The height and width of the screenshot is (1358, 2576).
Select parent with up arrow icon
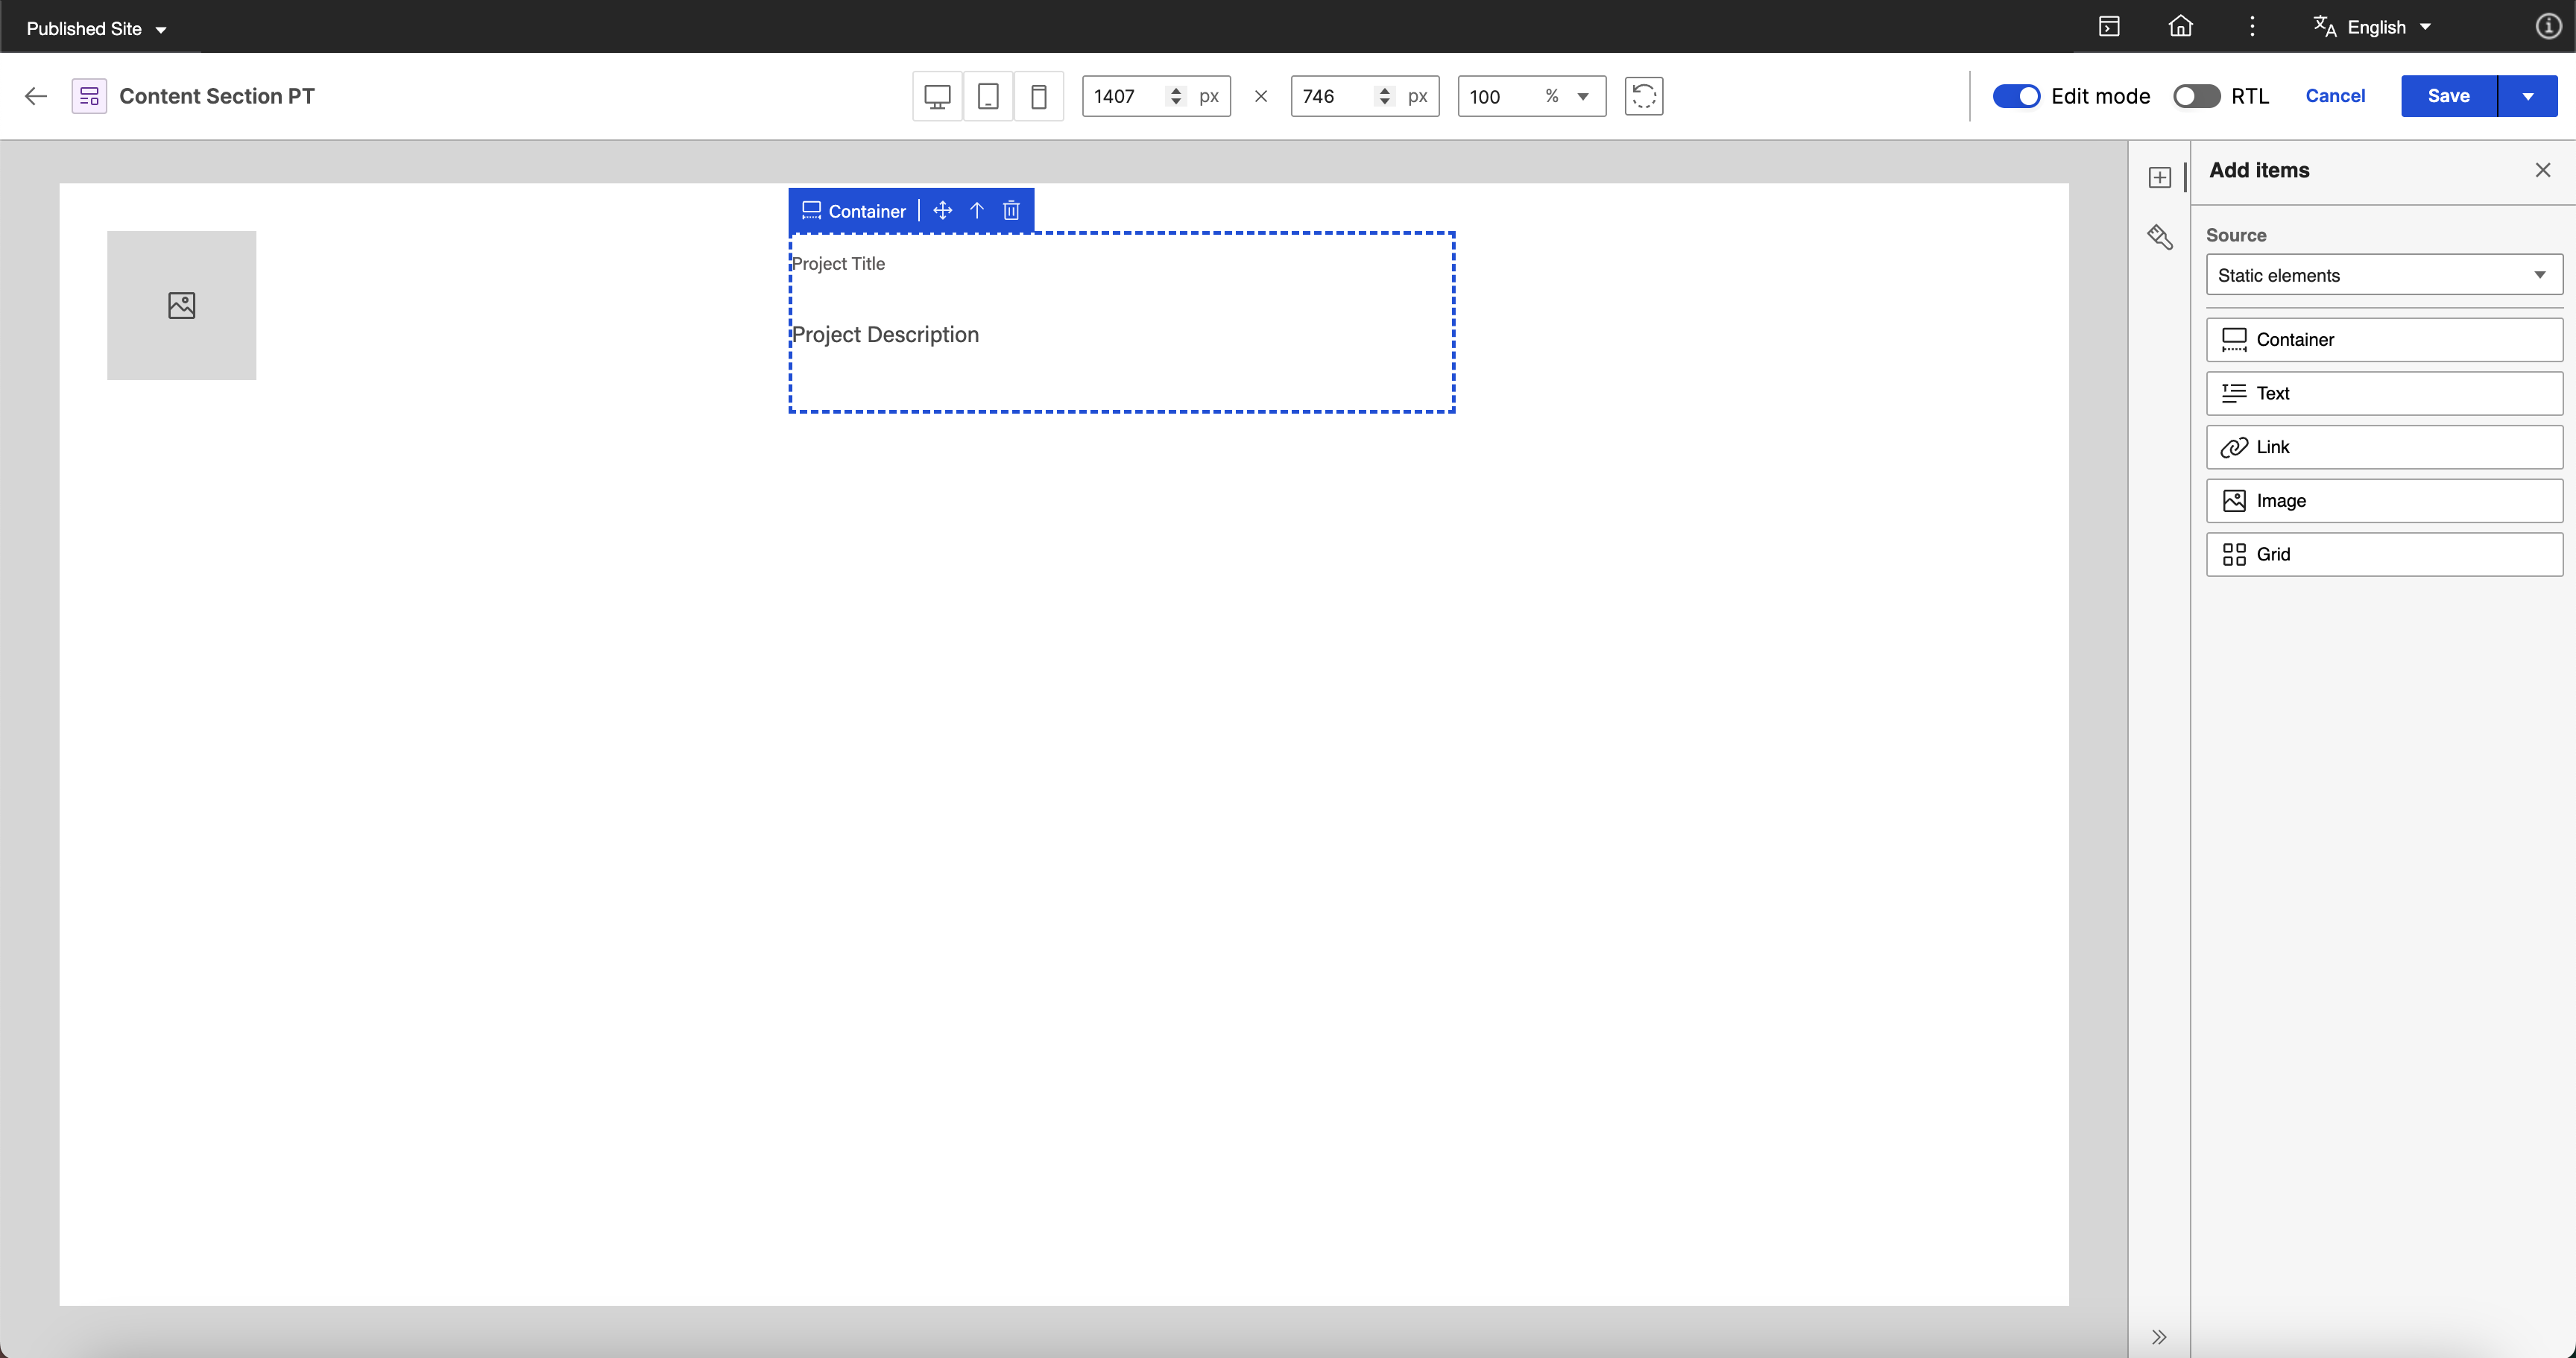coord(977,210)
